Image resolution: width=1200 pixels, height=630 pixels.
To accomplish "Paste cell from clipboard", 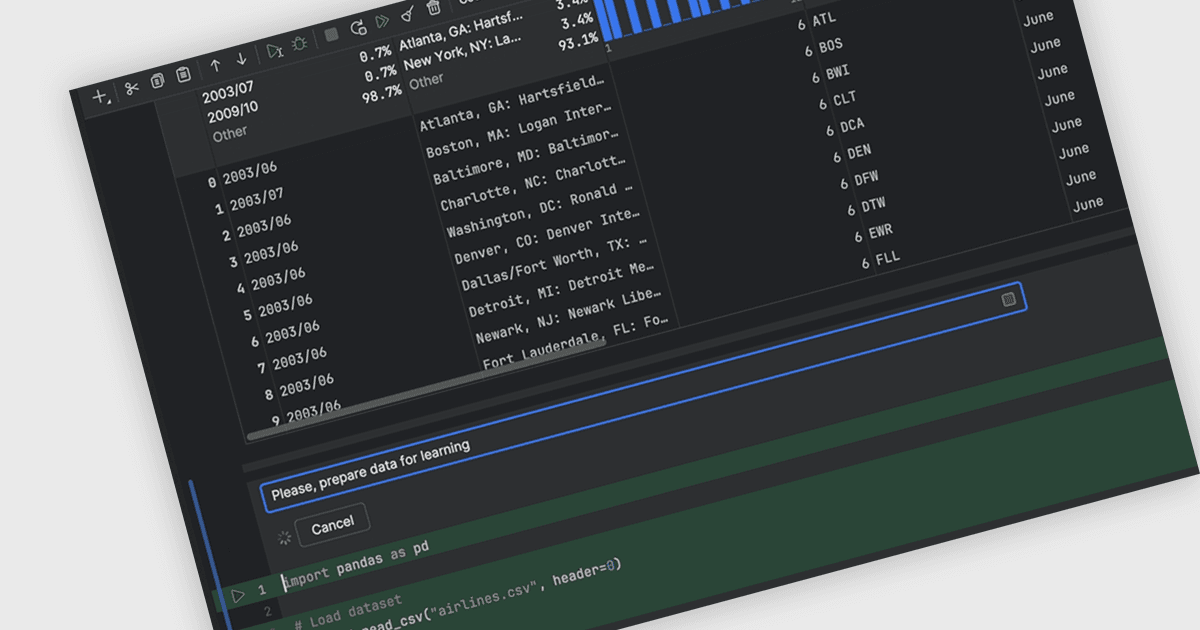I will pos(183,75).
